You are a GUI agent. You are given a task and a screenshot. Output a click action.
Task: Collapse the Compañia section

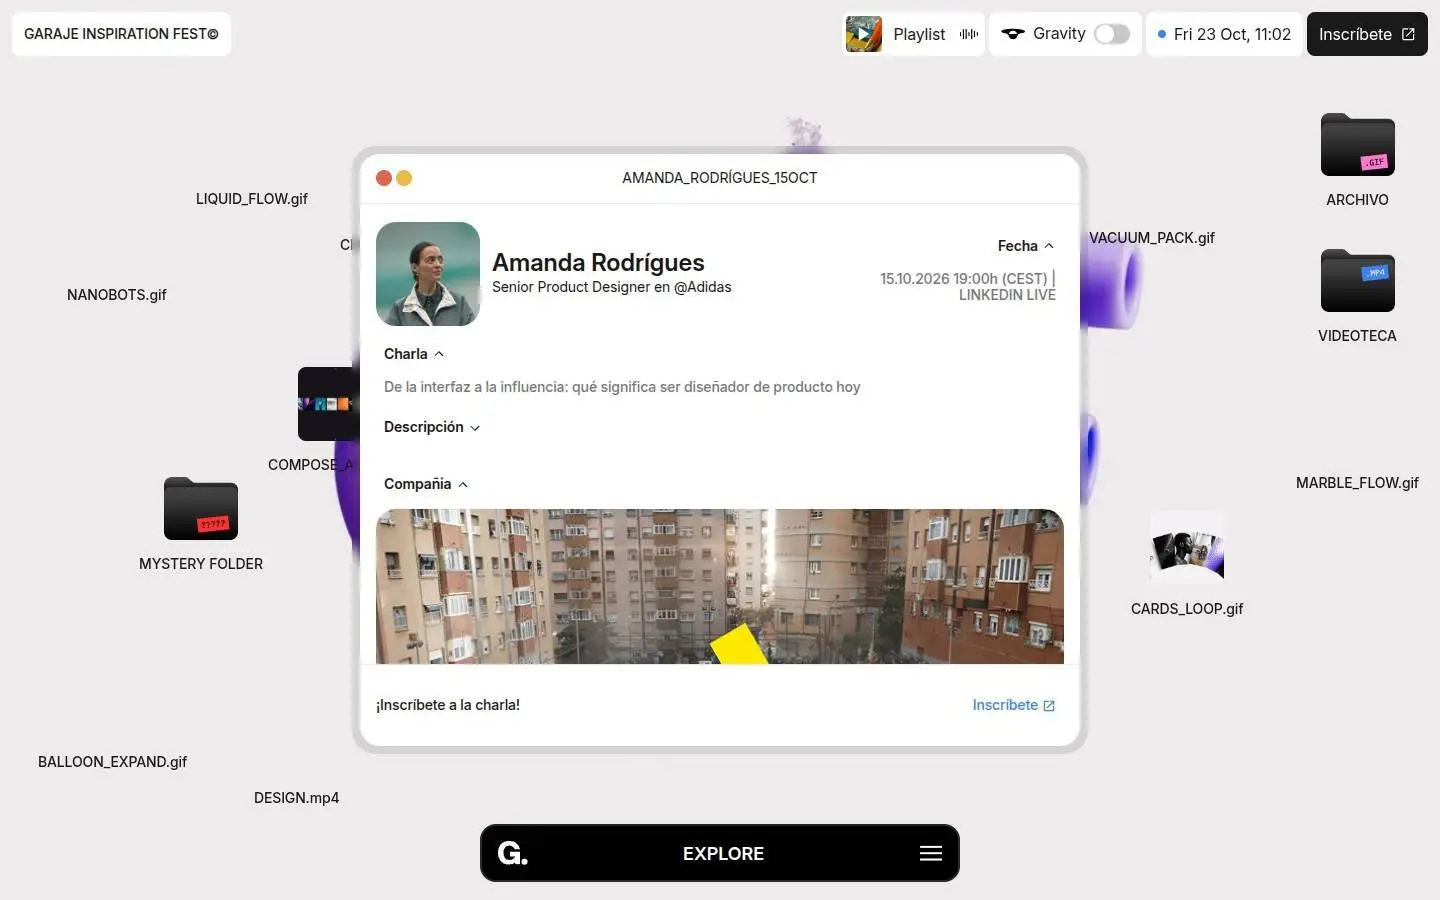coord(426,484)
